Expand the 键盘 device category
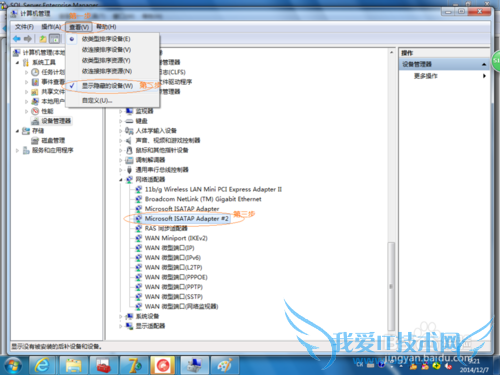 point(121,121)
